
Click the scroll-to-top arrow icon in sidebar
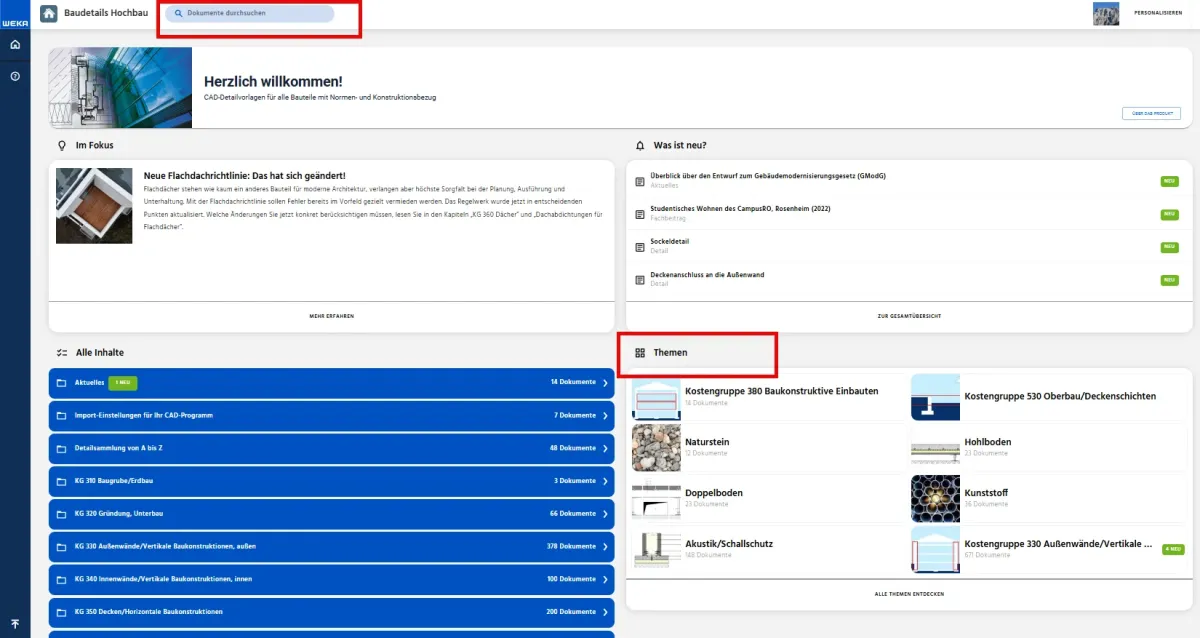[x=15, y=624]
